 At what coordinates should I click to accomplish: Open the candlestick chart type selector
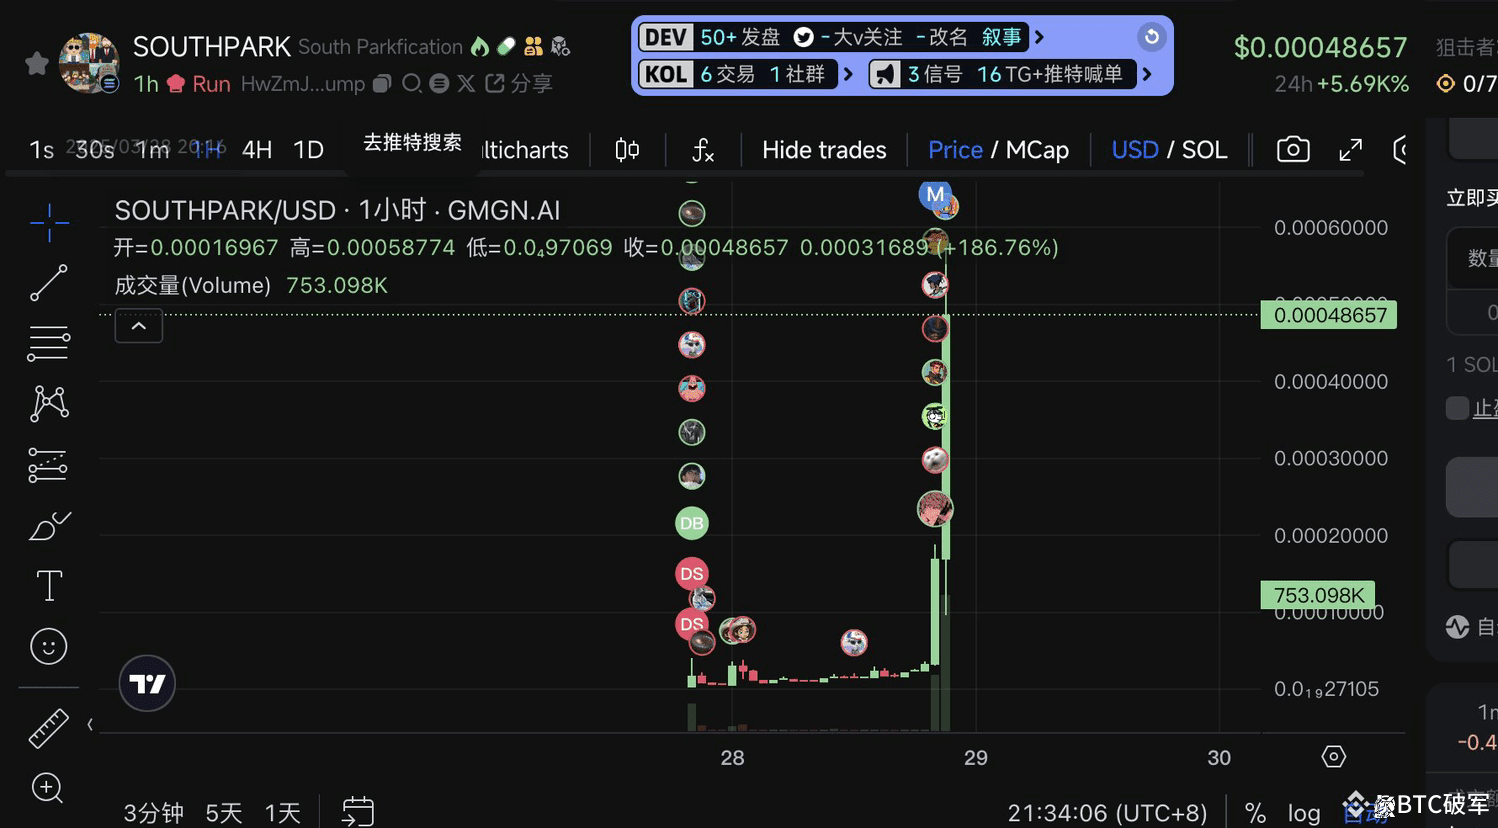tap(627, 150)
